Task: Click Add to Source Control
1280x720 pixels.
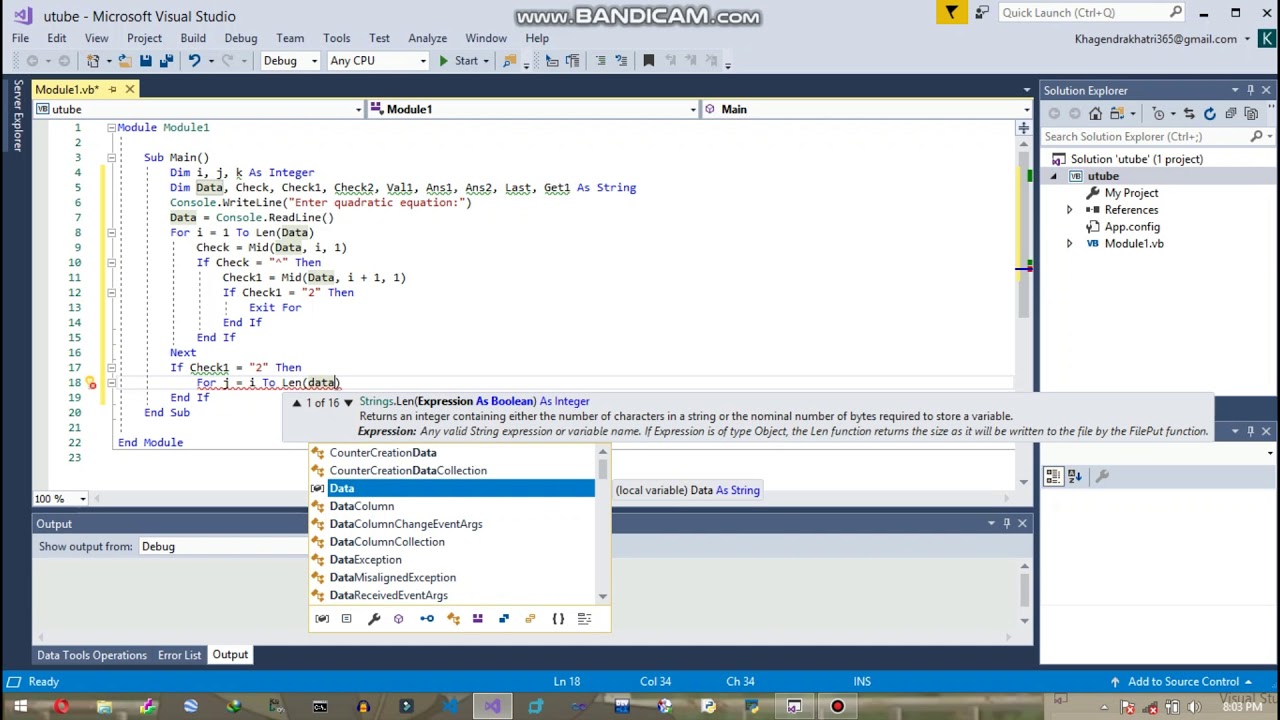Action: tap(1184, 682)
